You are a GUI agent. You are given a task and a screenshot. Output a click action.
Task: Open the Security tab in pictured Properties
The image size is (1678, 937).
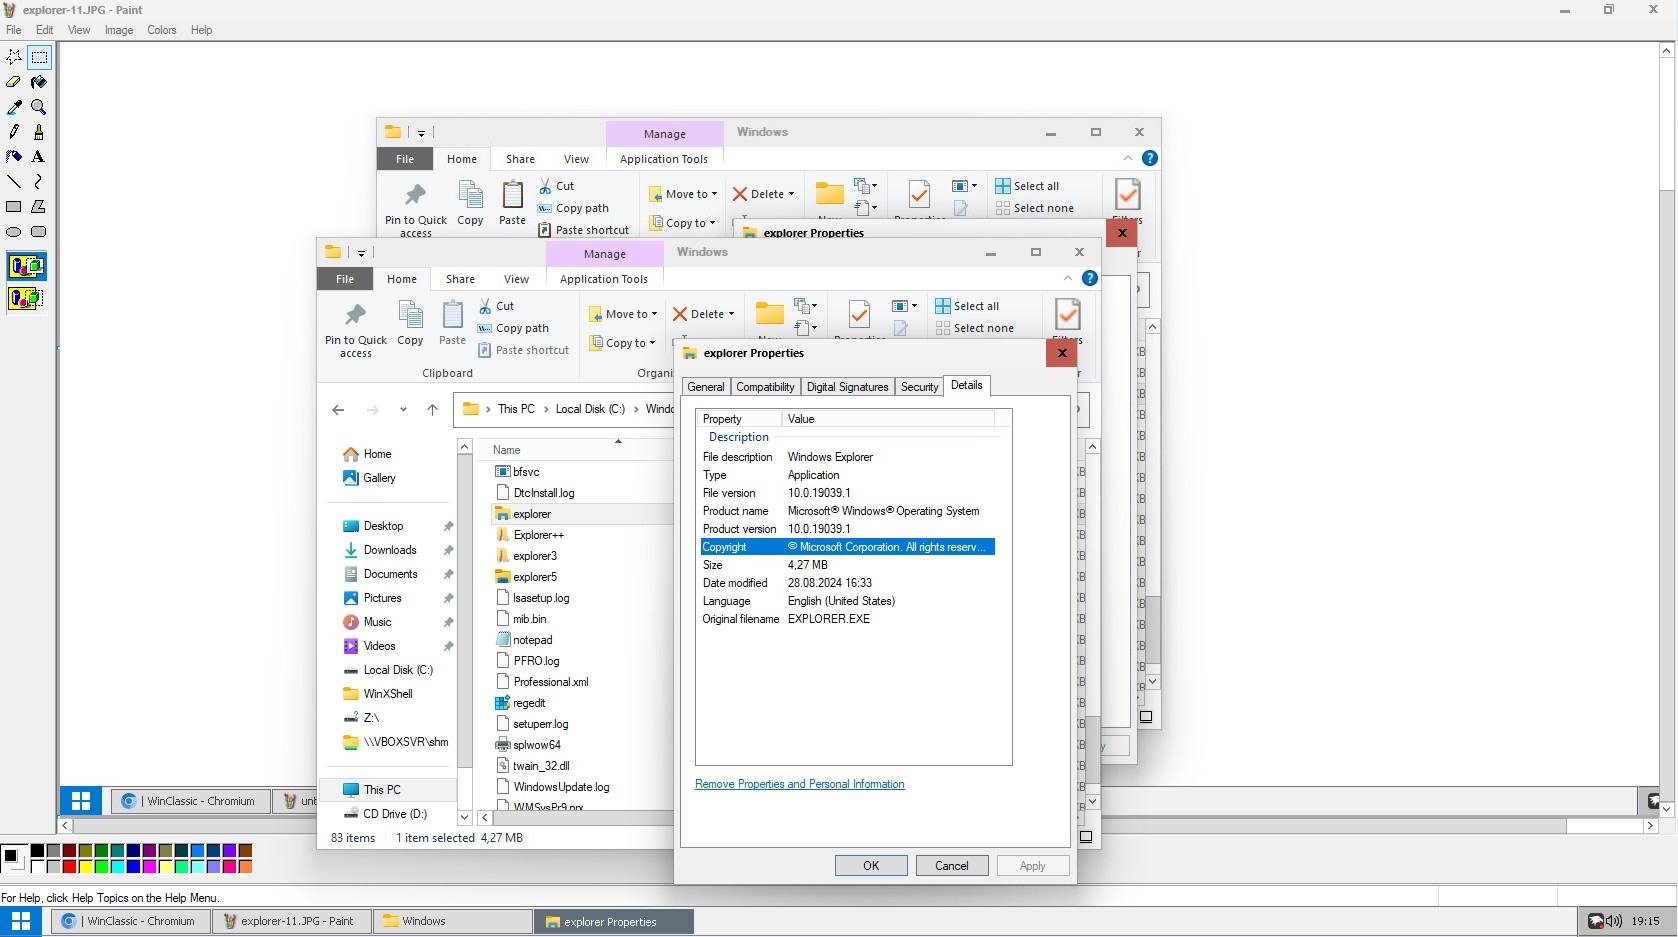pyautogui.click(x=919, y=387)
